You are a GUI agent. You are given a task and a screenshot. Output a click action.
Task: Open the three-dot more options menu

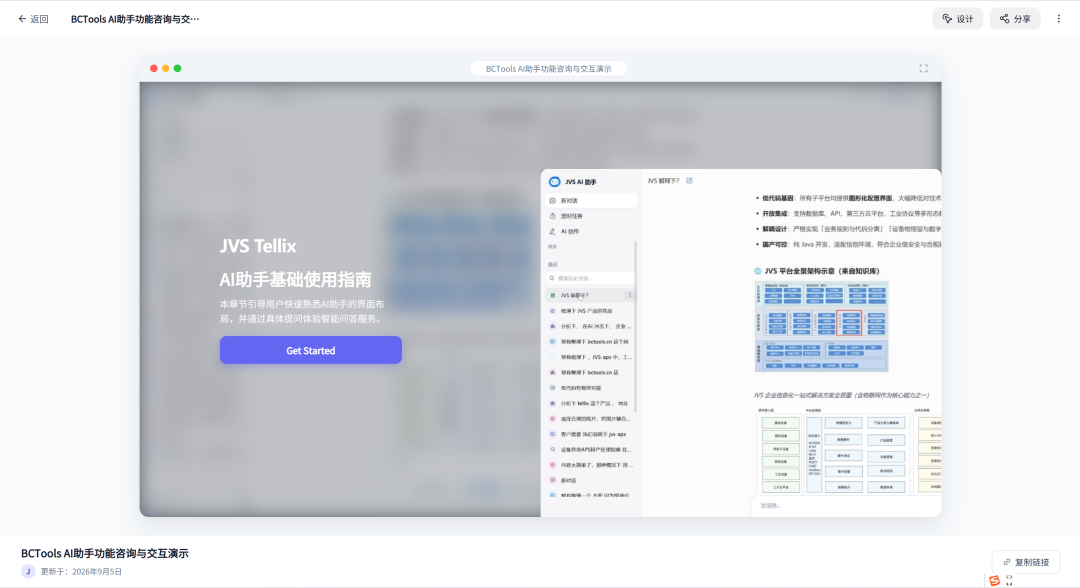[1059, 19]
